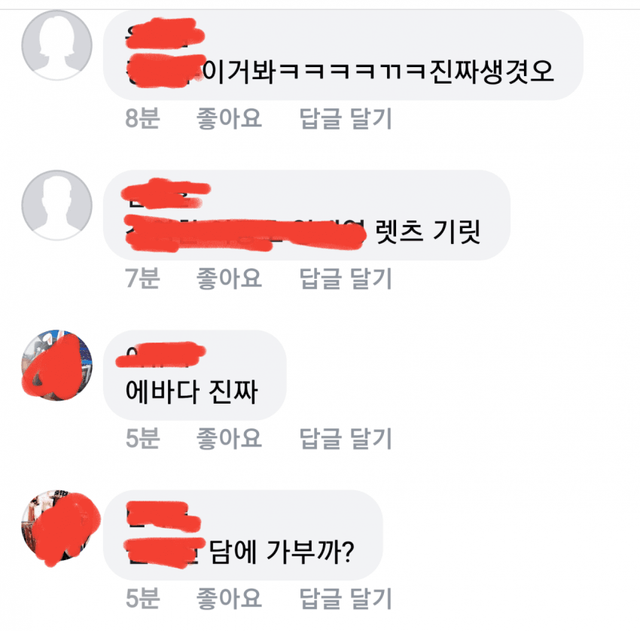Open the redacted author name of the first comment
The width and height of the screenshot is (640, 631).
click(165, 33)
